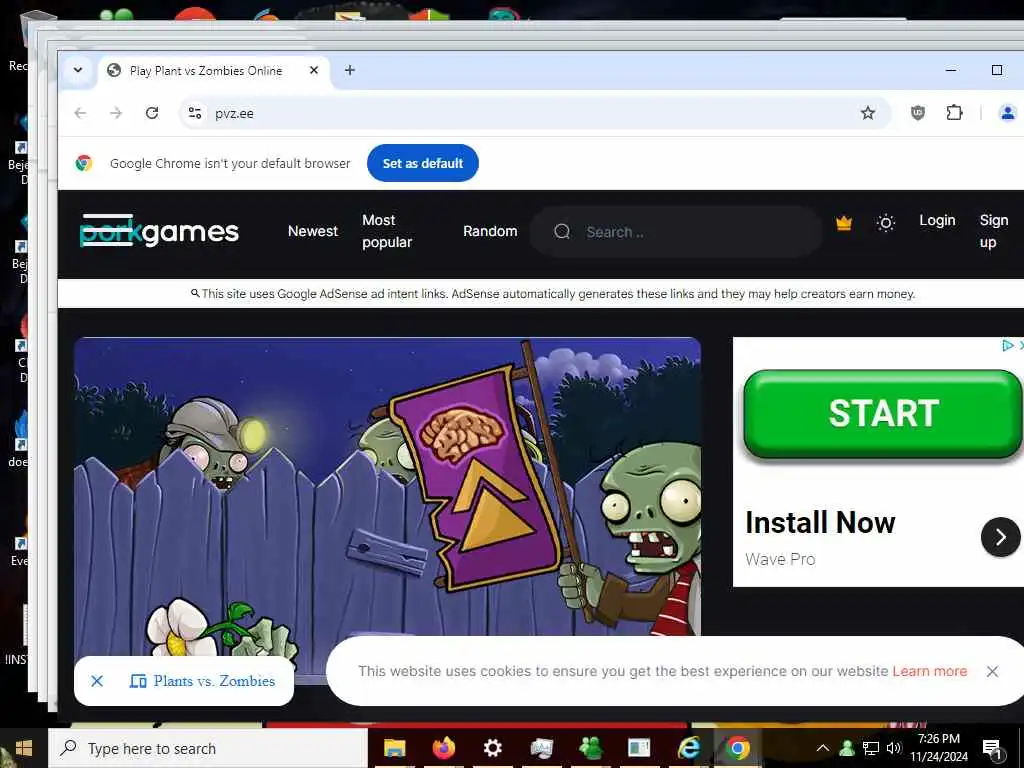The height and width of the screenshot is (768, 1024).
Task: Click the gold crown premium icon
Action: (844, 223)
